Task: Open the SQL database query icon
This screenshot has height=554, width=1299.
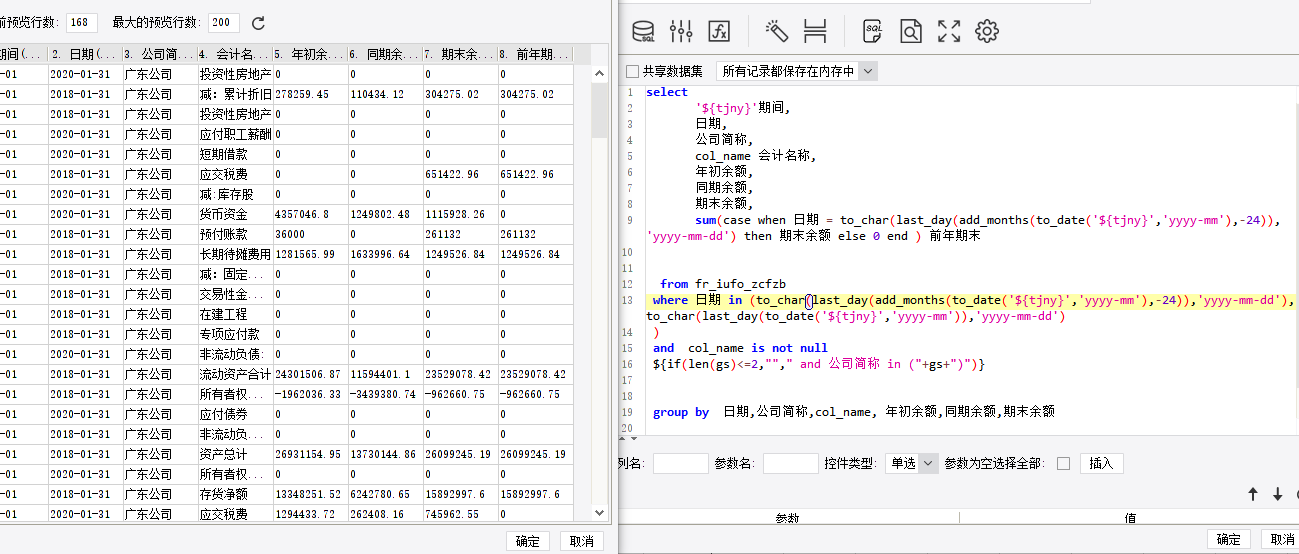Action: point(643,32)
